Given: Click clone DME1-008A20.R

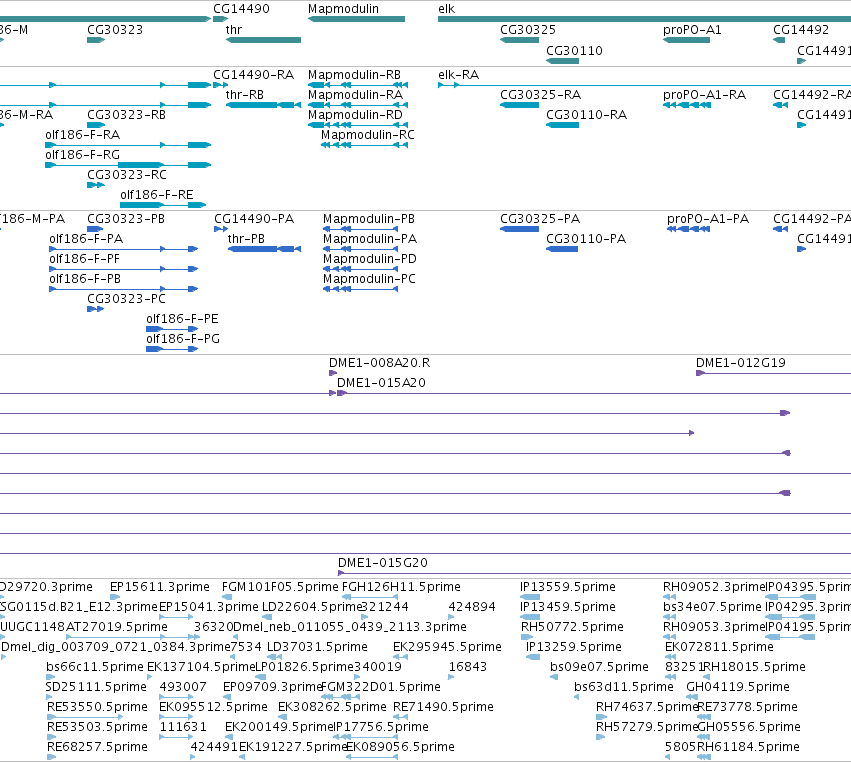Looking at the screenshot, I should coord(379,363).
